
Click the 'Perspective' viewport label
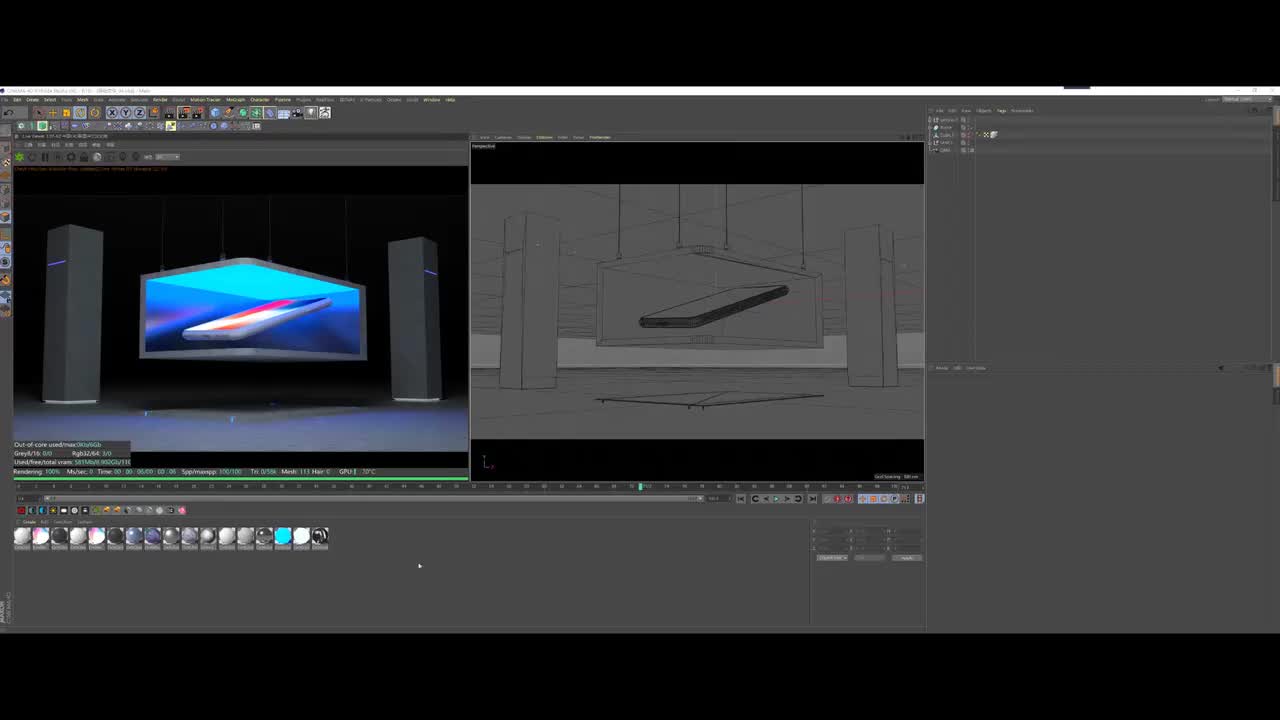coord(484,146)
